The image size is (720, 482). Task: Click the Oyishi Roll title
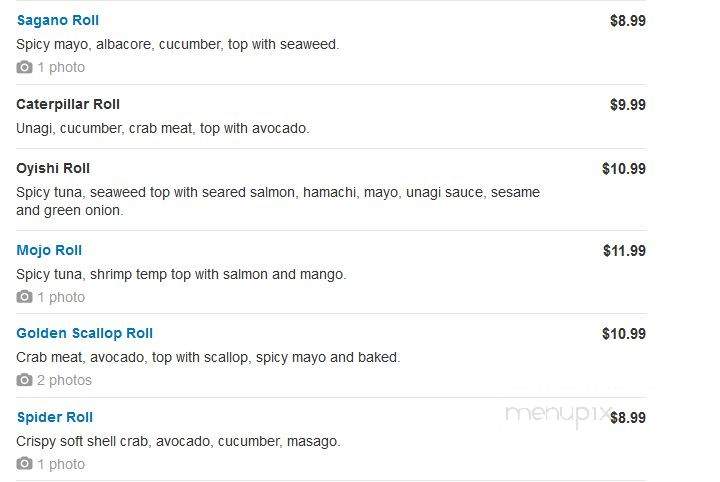53,168
